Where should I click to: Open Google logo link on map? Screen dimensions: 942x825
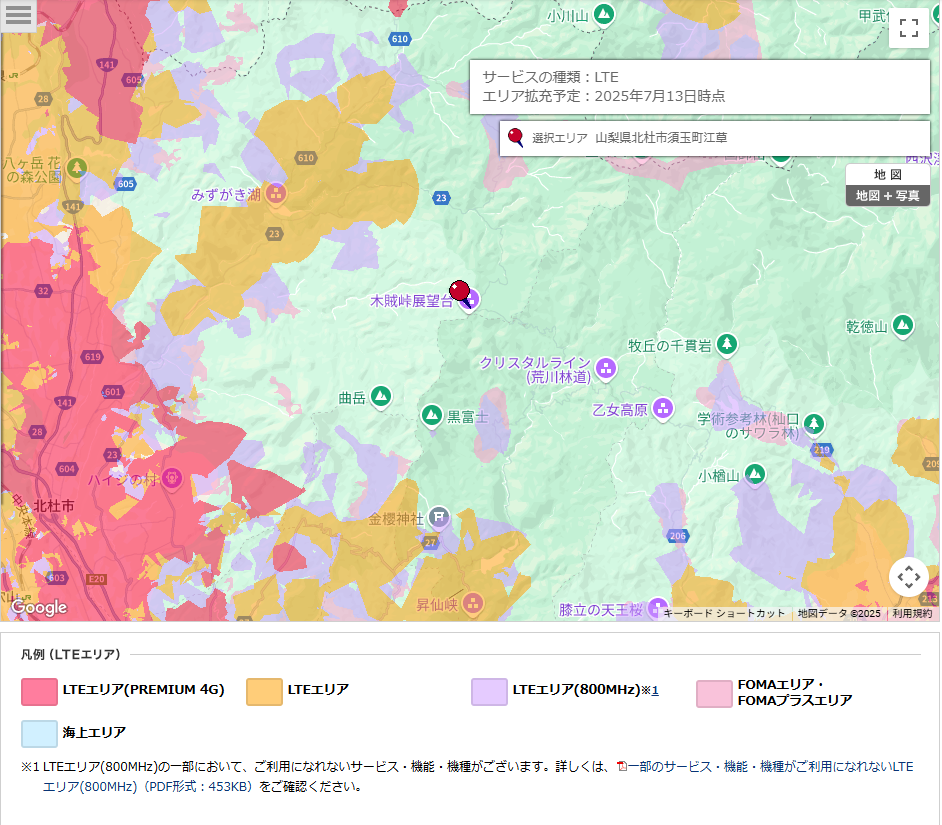pyautogui.click(x=40, y=607)
